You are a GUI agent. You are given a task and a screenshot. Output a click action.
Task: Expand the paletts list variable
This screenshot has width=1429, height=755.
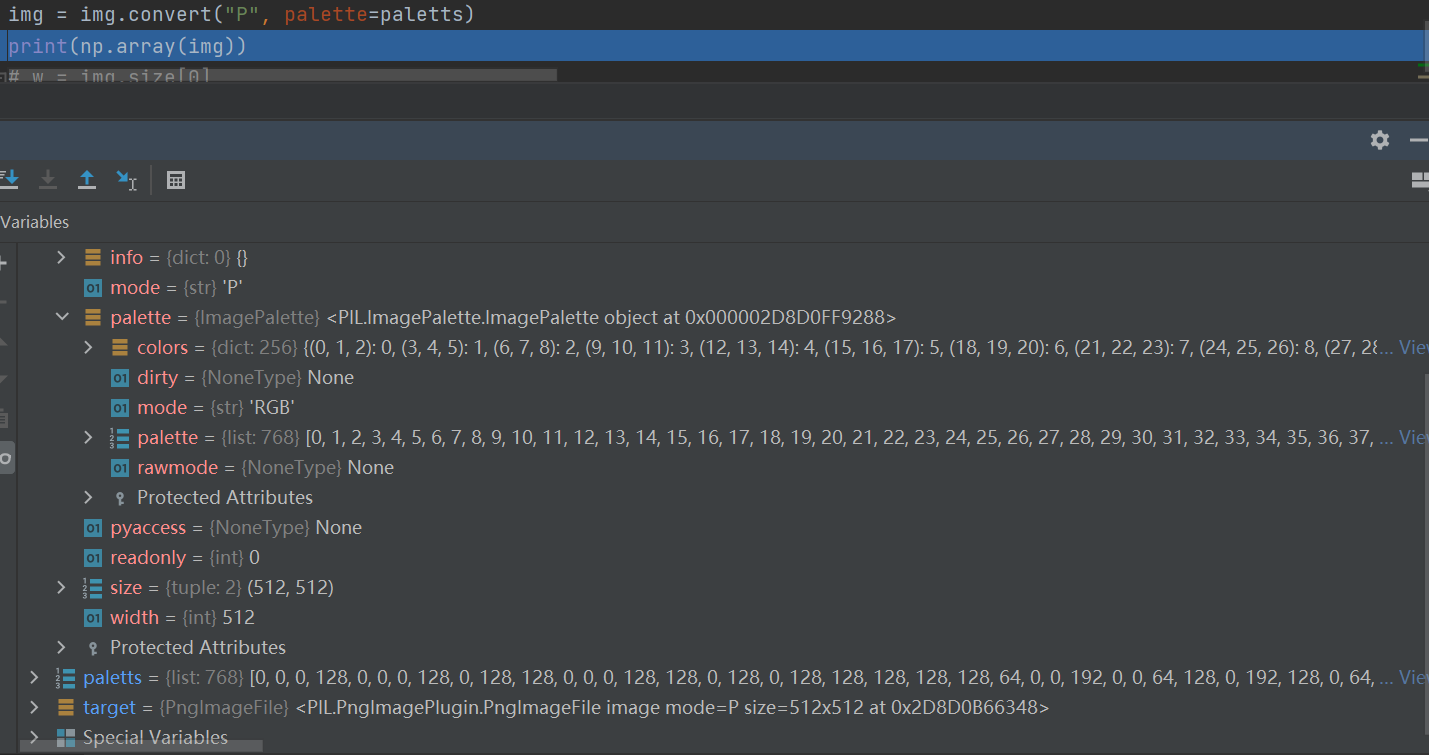click(x=33, y=677)
